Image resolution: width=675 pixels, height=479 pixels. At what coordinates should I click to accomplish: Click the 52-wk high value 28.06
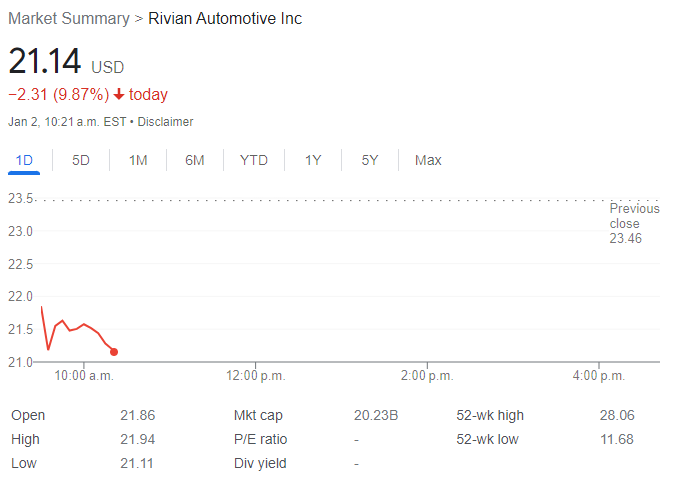pos(616,416)
